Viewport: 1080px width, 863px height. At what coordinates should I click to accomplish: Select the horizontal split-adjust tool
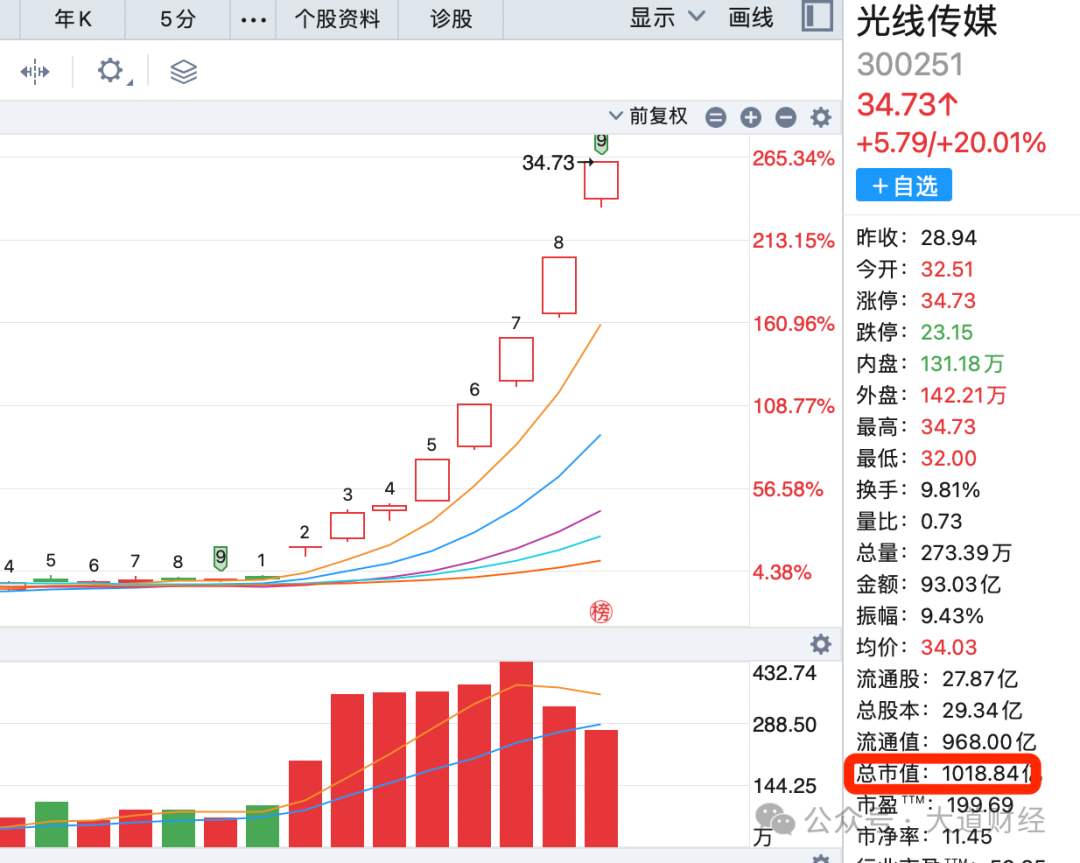tap(36, 71)
